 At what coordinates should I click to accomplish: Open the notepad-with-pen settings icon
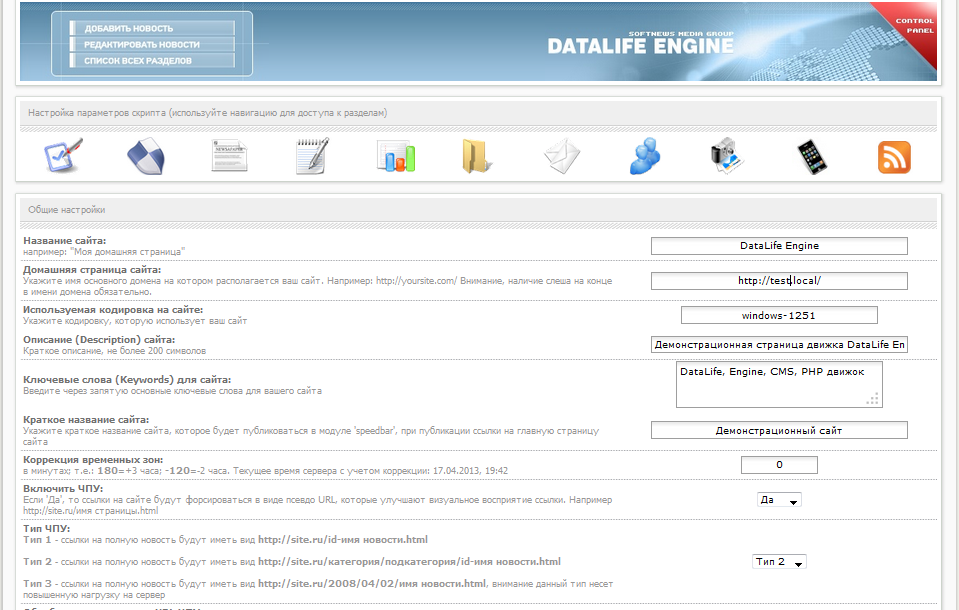[x=313, y=156]
